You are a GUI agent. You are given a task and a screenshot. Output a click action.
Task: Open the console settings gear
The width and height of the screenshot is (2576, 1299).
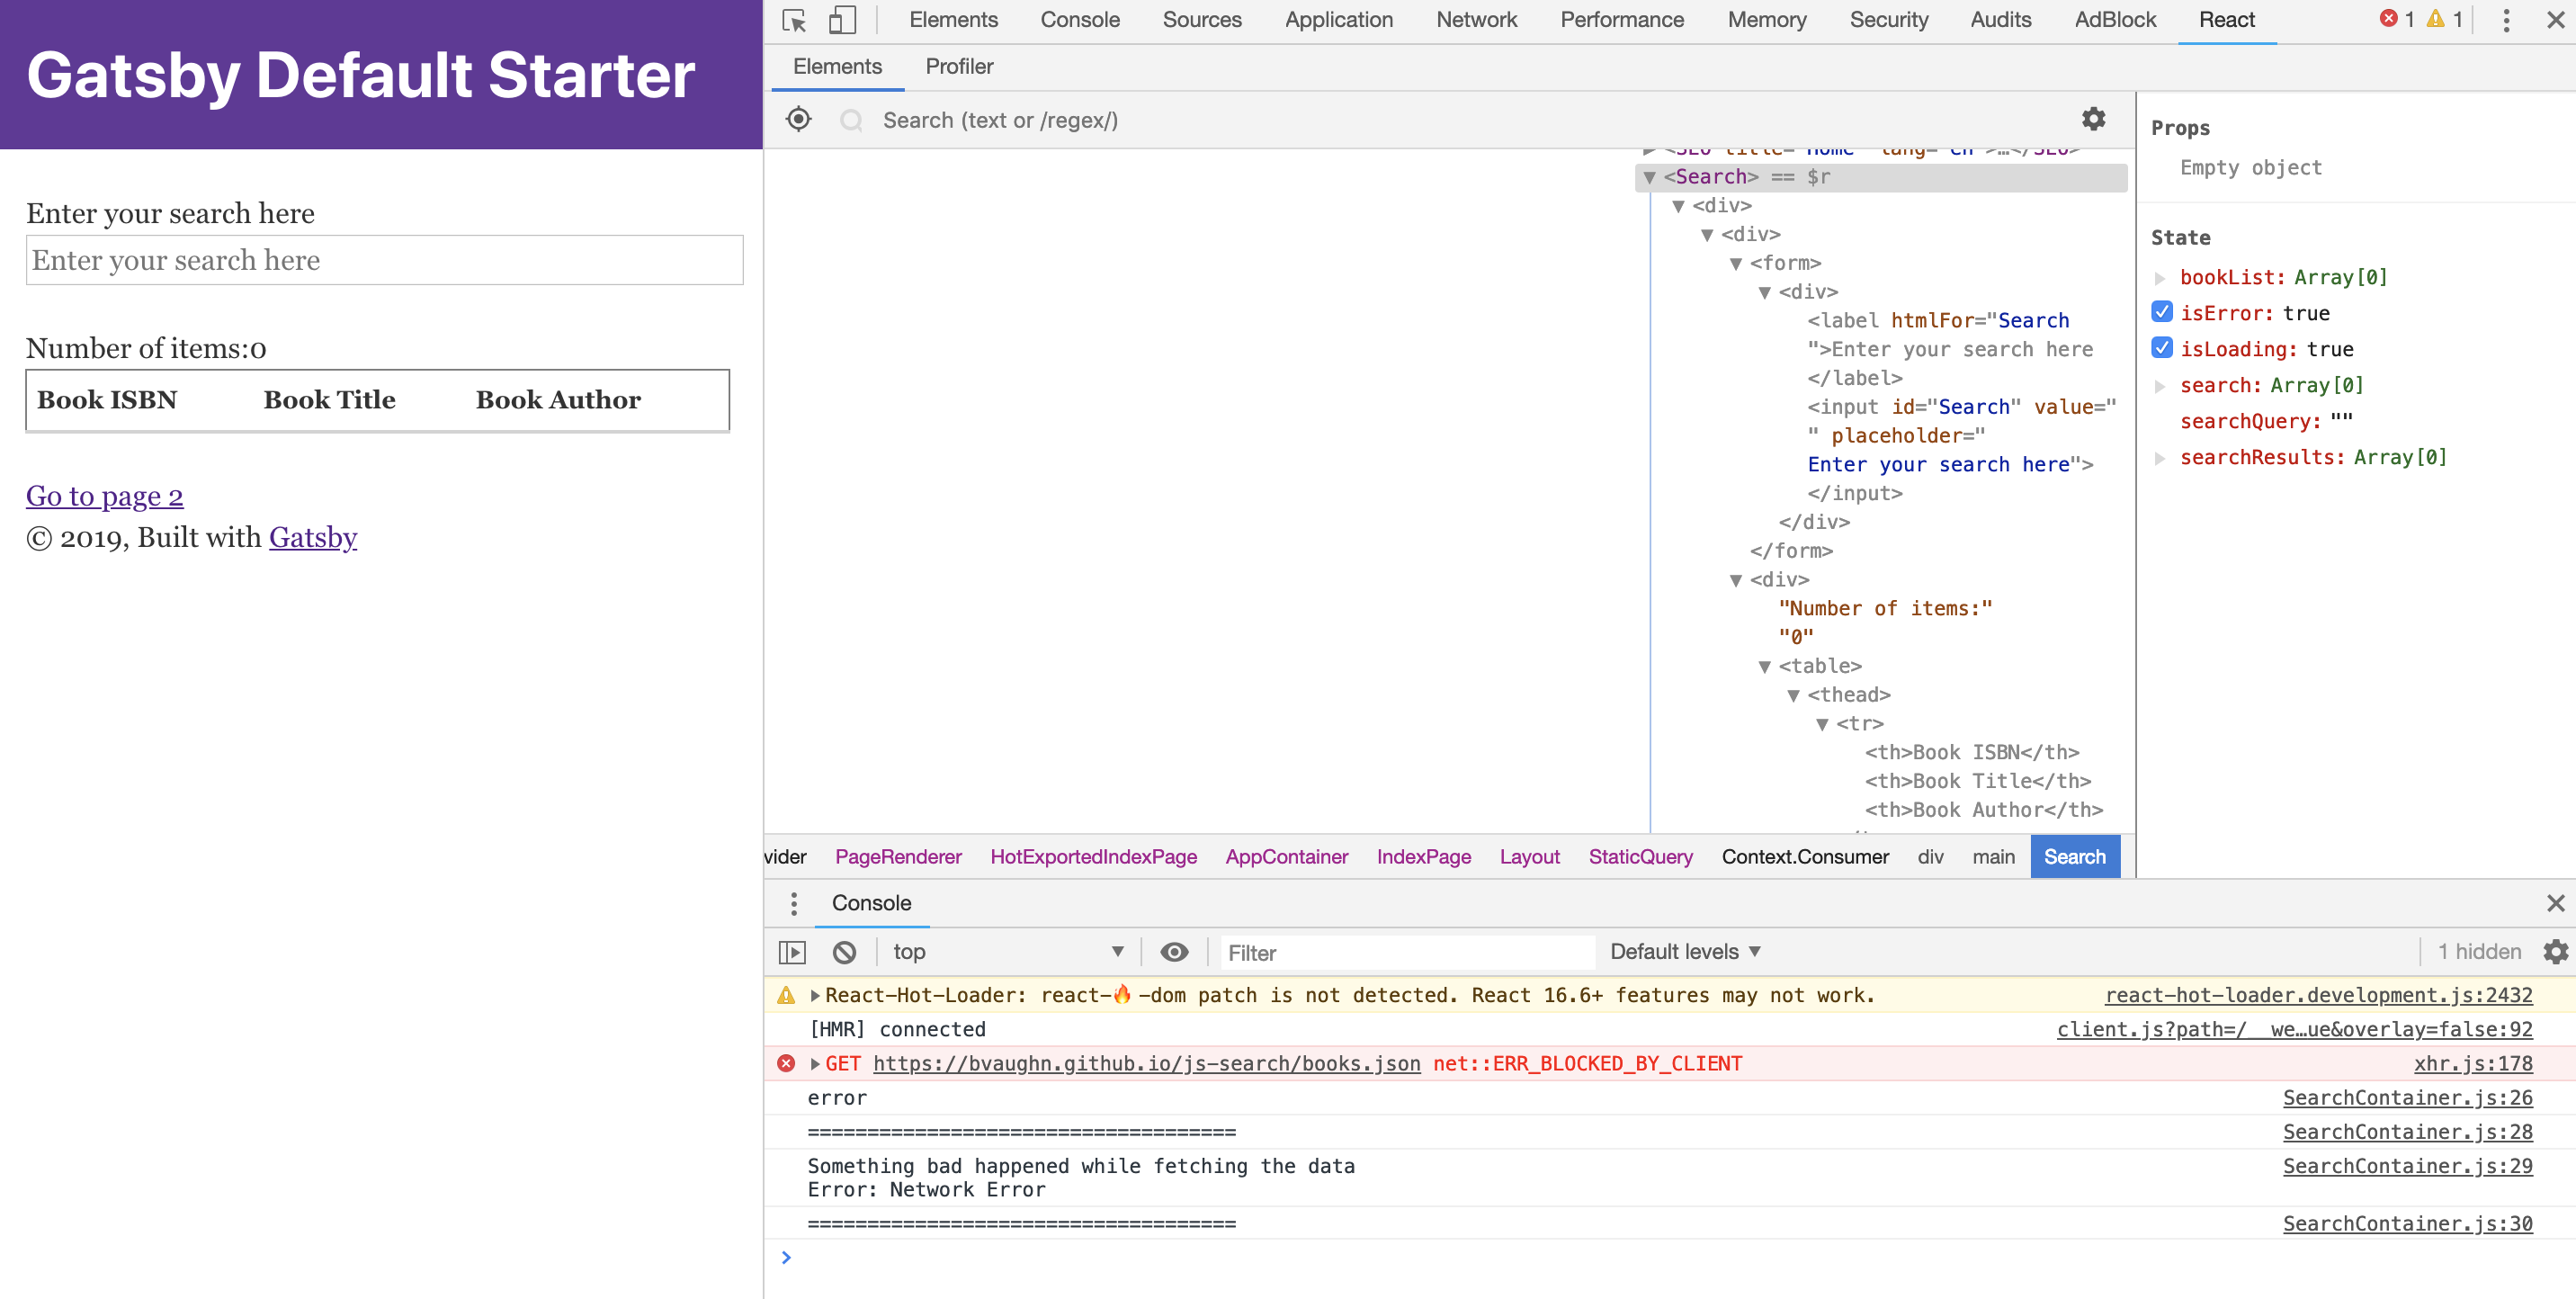coord(2556,951)
